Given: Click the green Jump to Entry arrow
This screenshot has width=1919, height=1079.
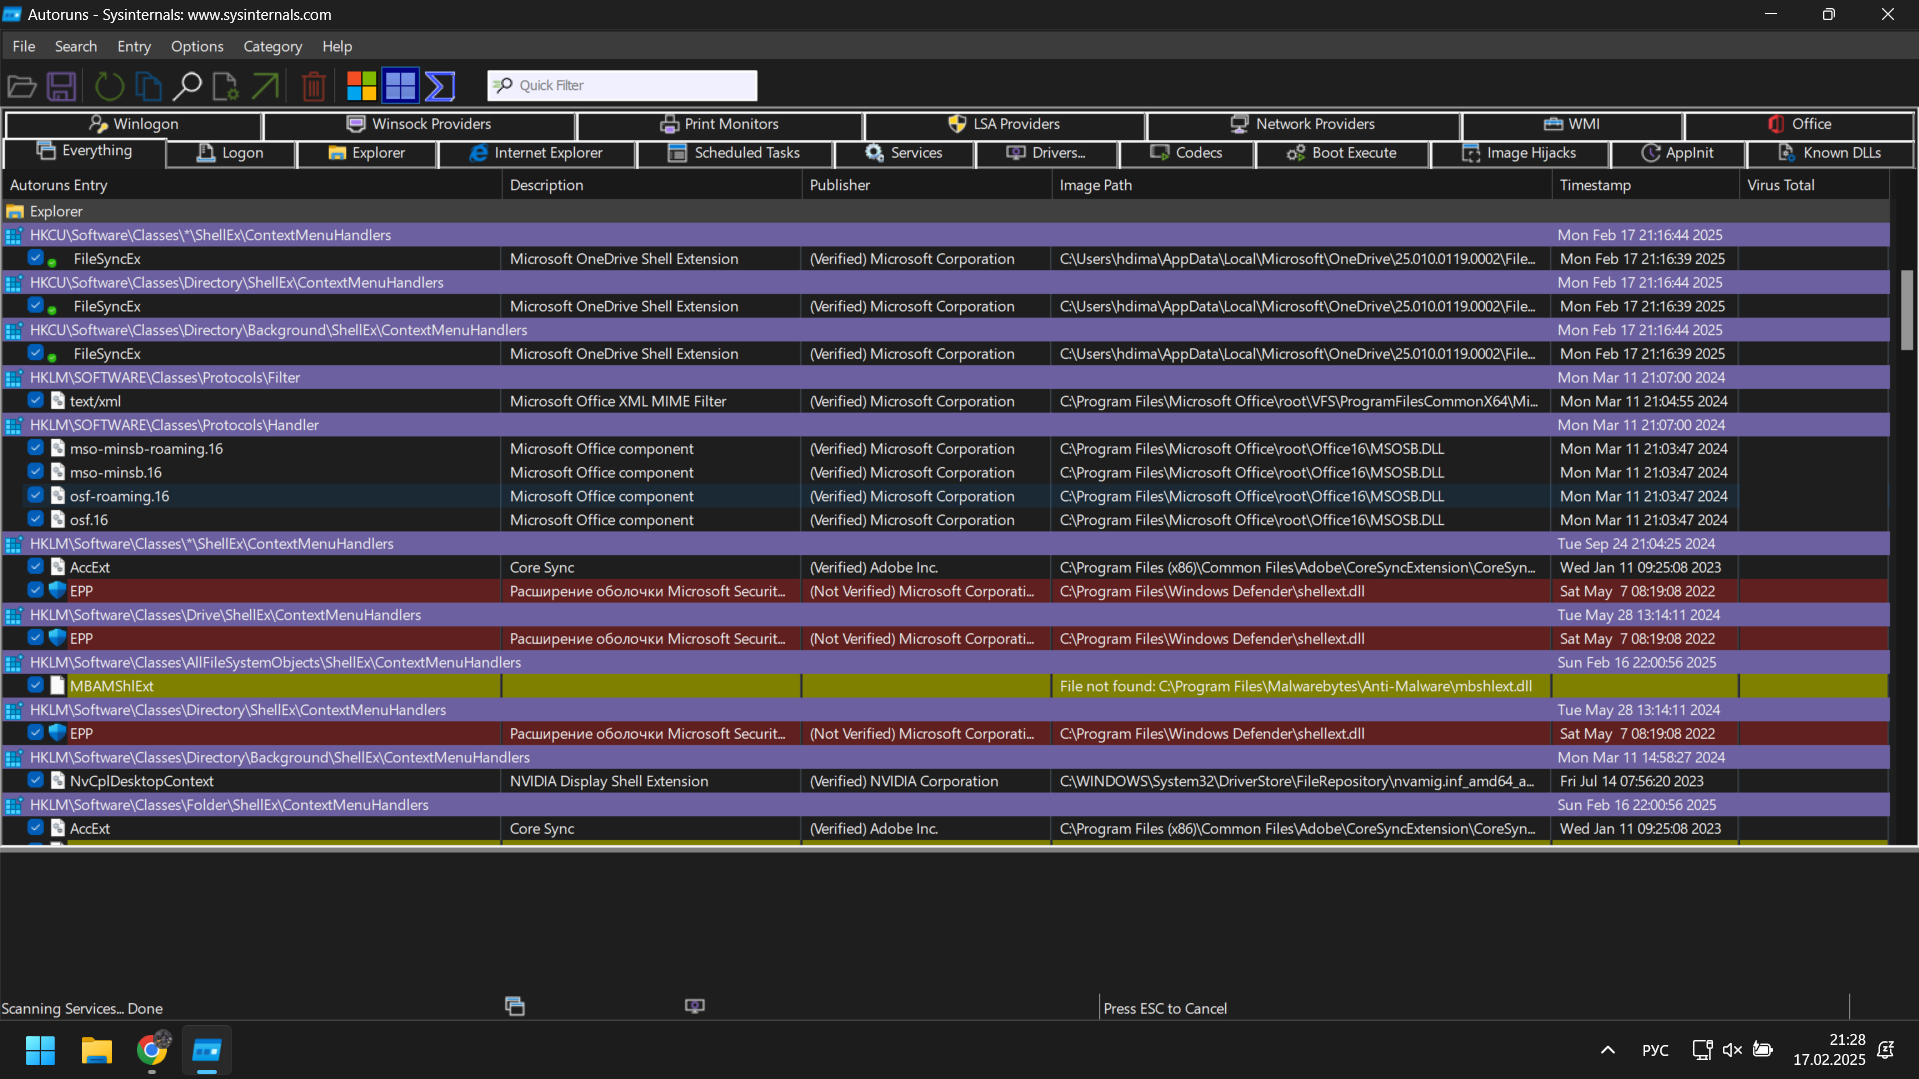Looking at the screenshot, I should point(265,86).
